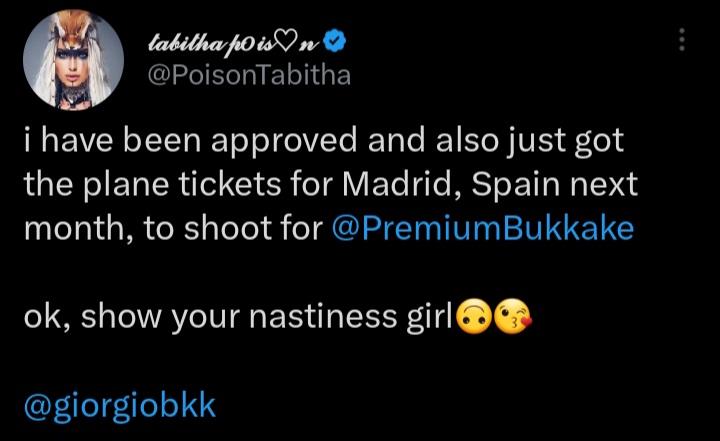Screen dimensions: 720x441
Task: Click the words "month, to shoot for"
Action: click(x=171, y=228)
